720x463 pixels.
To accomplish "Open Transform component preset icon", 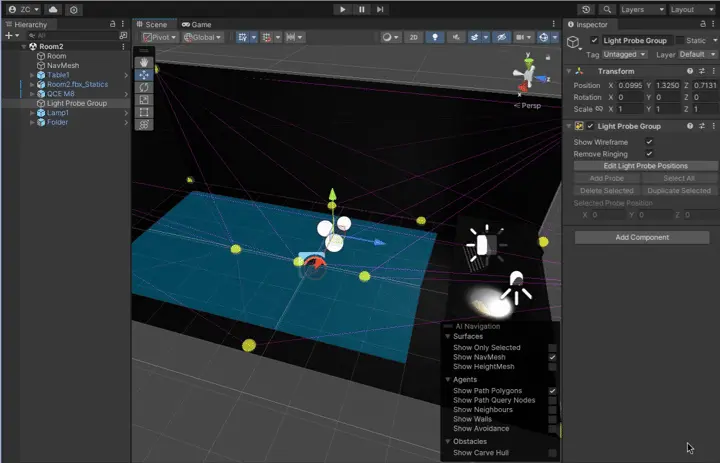I will click(x=702, y=71).
